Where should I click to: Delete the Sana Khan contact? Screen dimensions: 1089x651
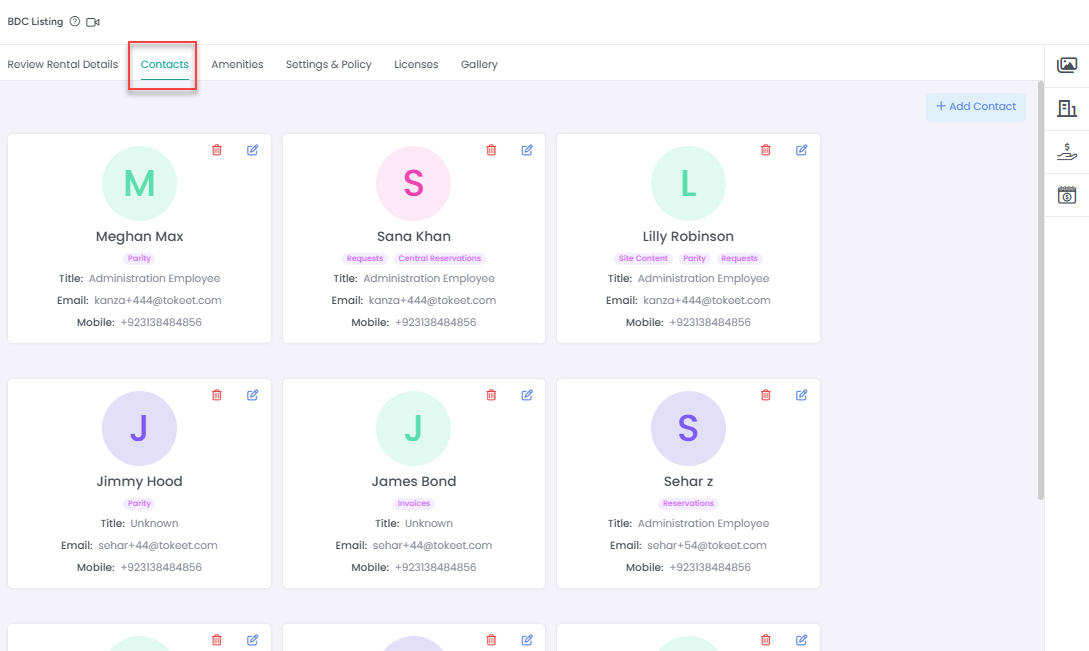pyautogui.click(x=491, y=150)
